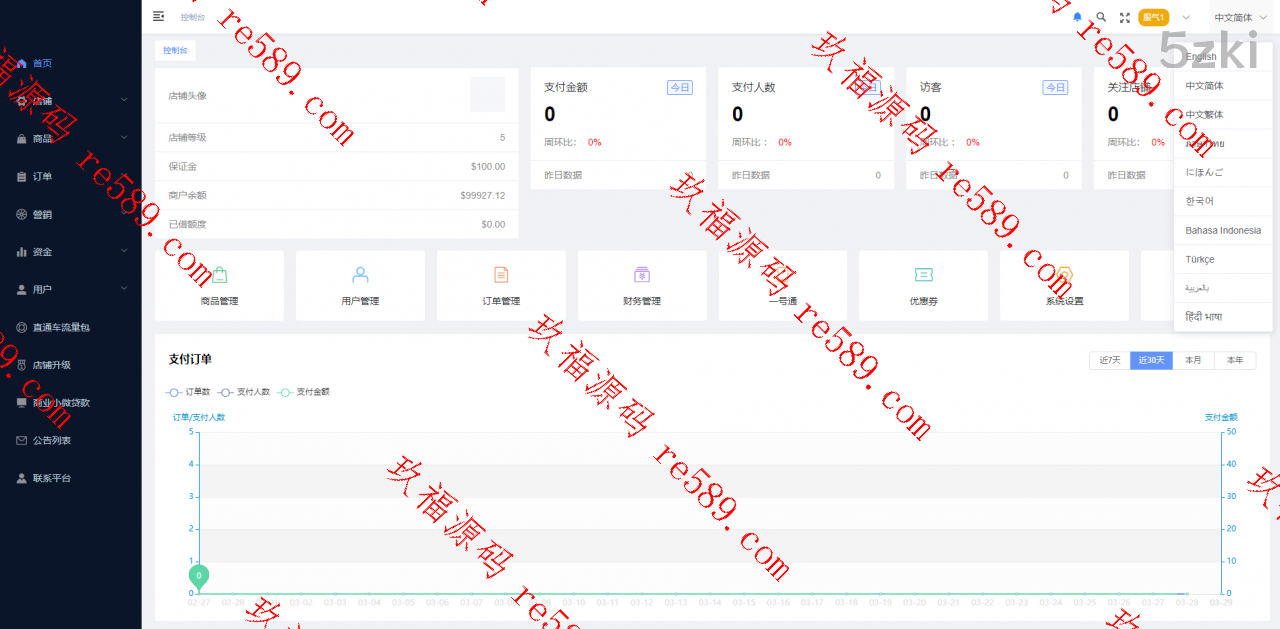Go to 首页 in the sidebar
The width and height of the screenshot is (1280, 629).
(x=70, y=63)
